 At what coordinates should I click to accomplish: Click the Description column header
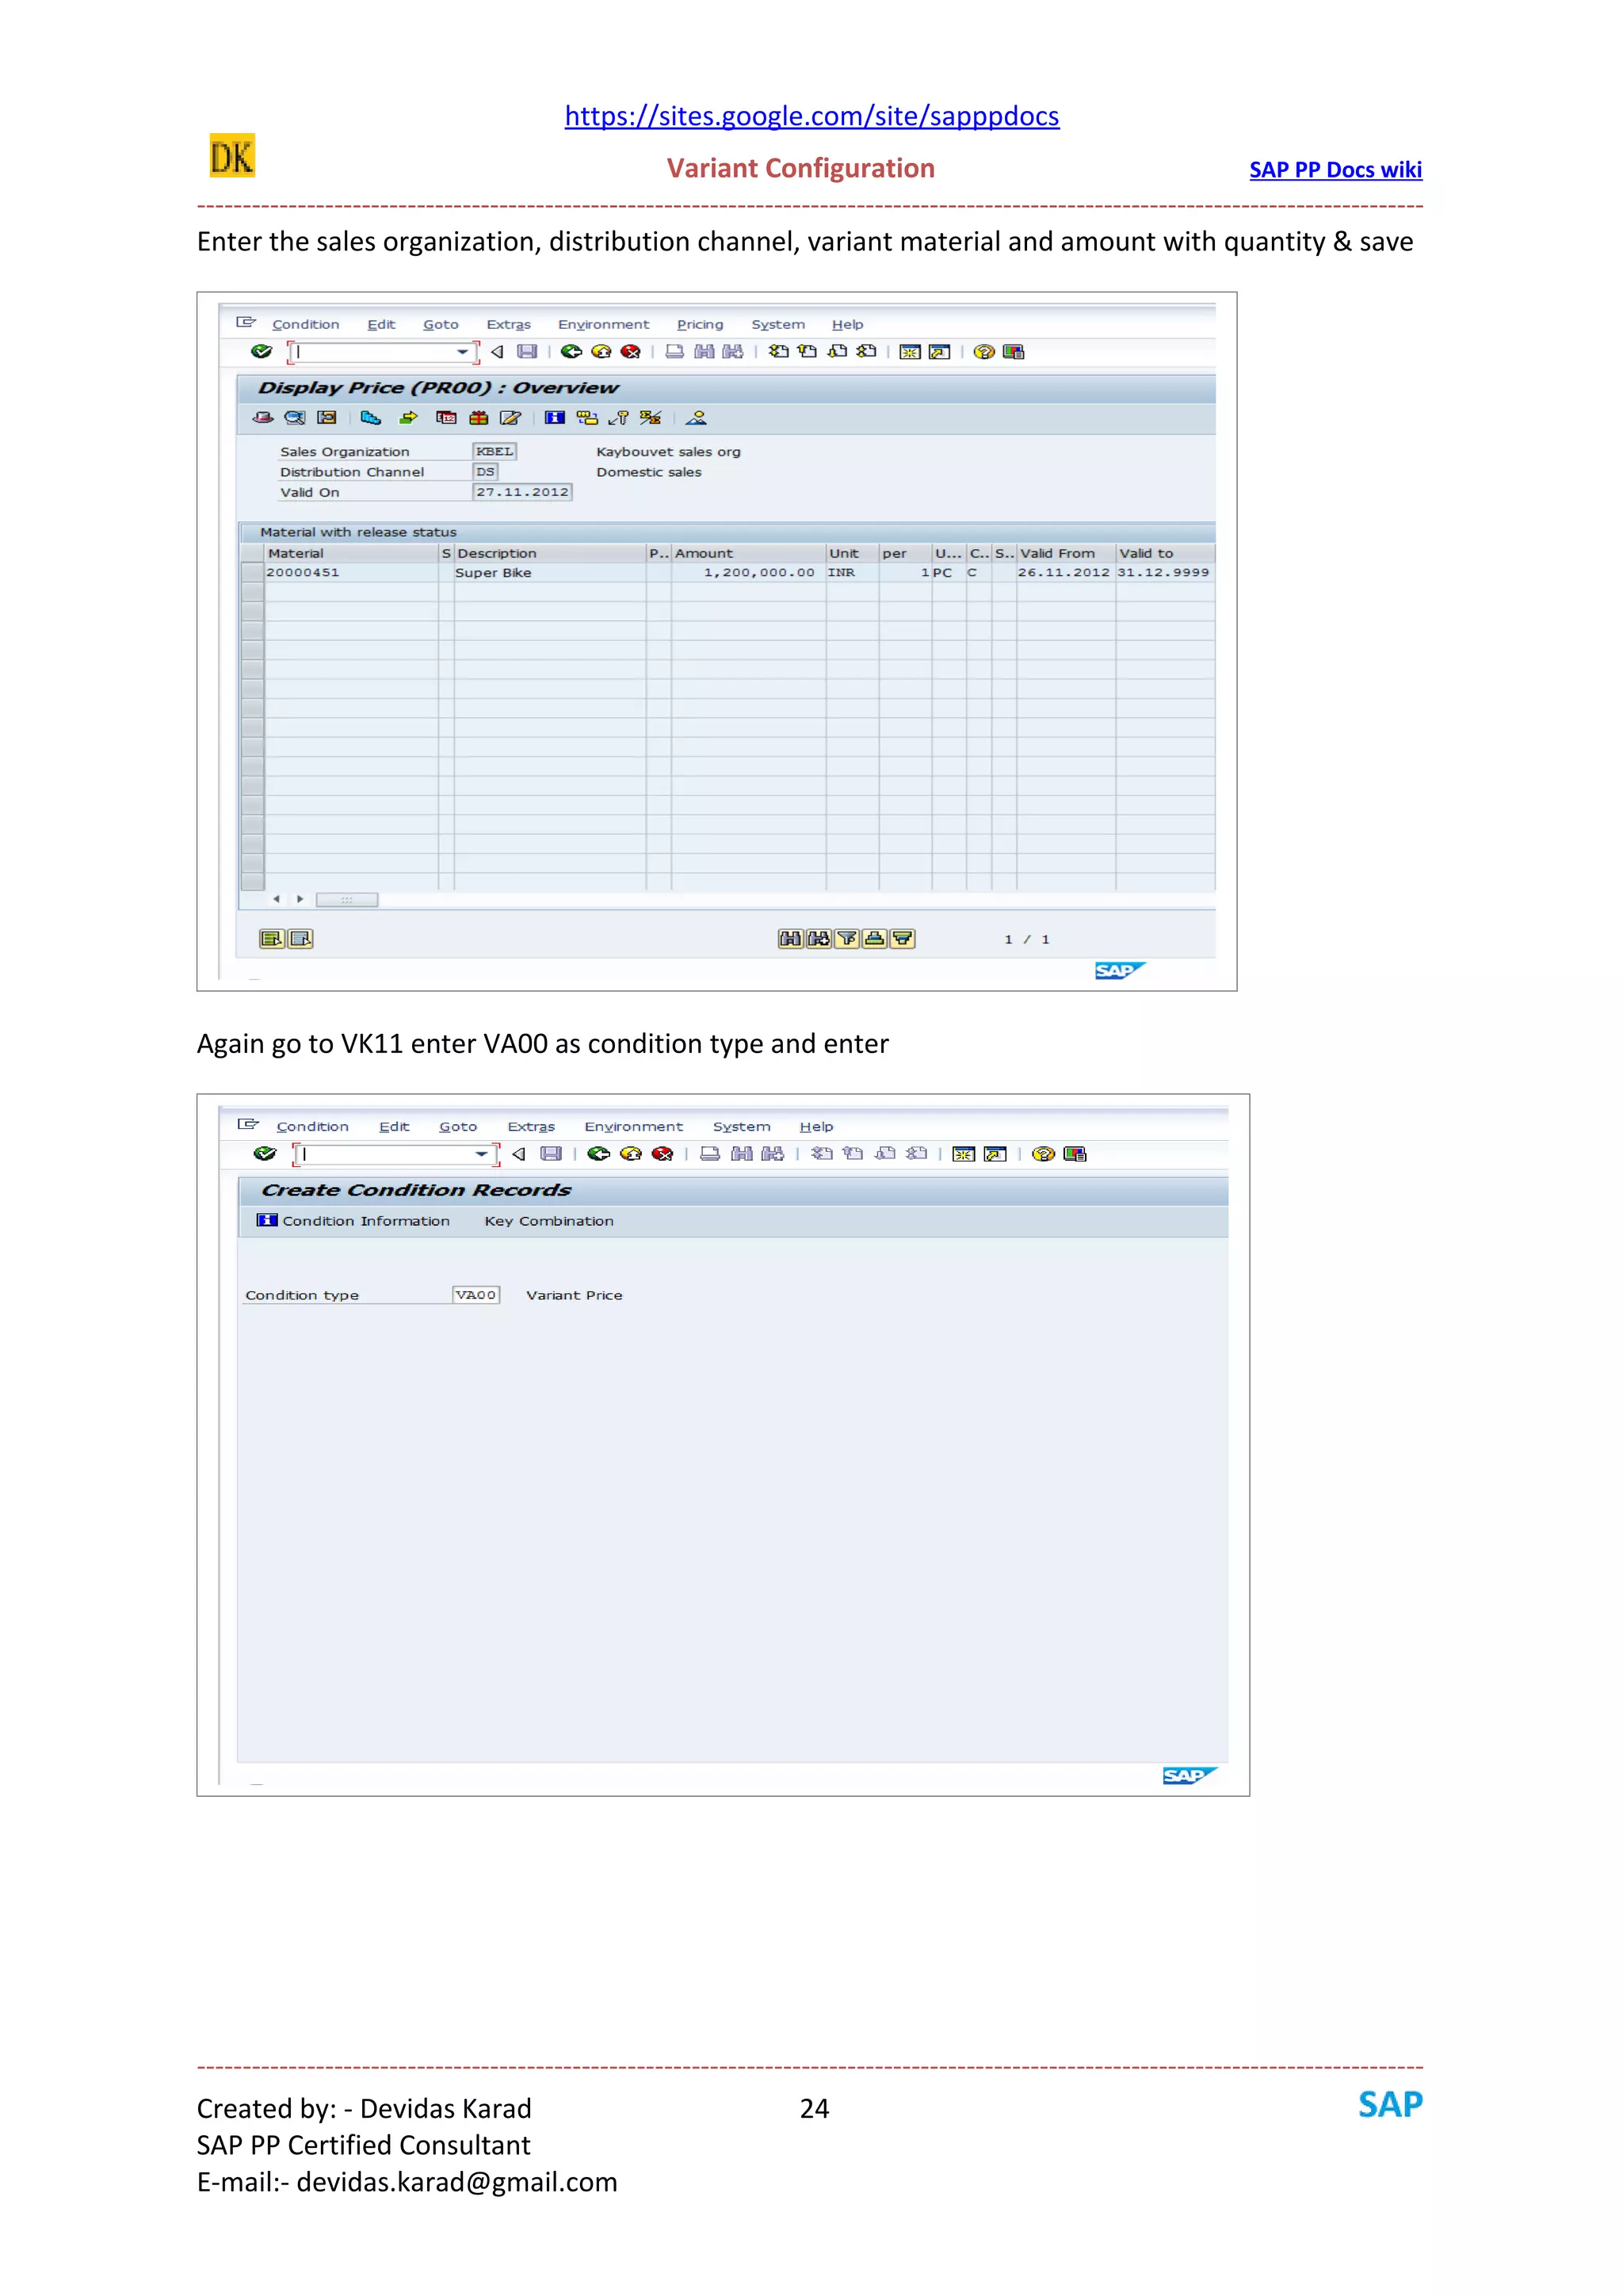click(x=549, y=553)
